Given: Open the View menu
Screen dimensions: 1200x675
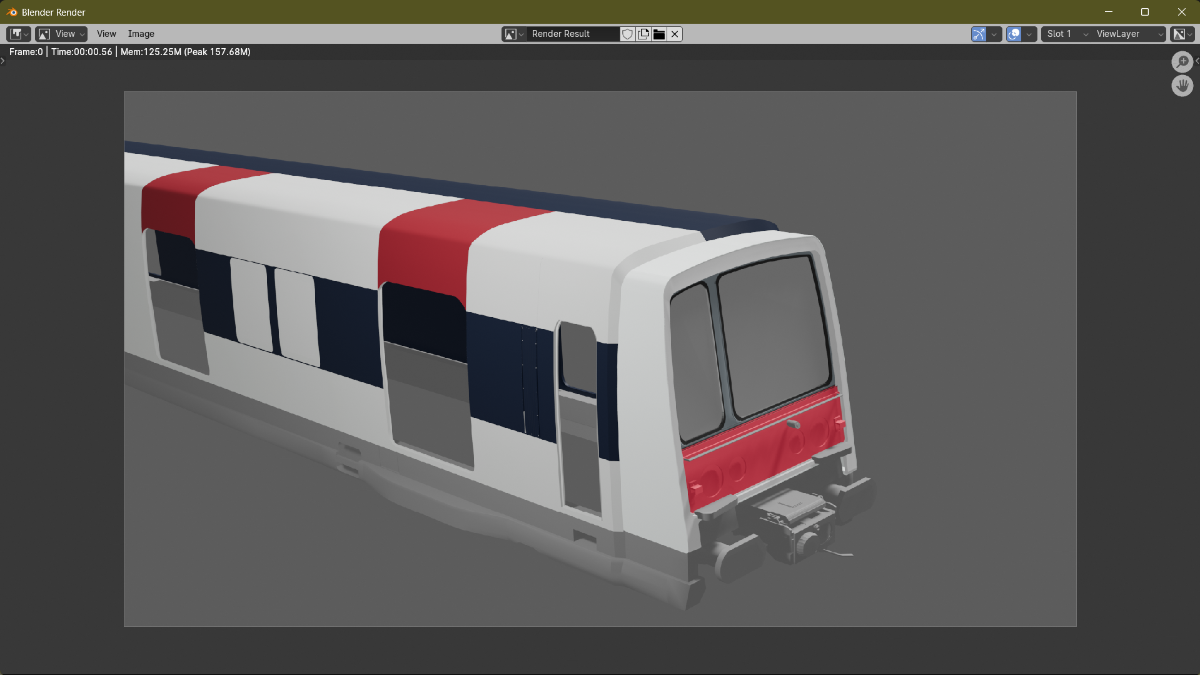Looking at the screenshot, I should click(106, 34).
